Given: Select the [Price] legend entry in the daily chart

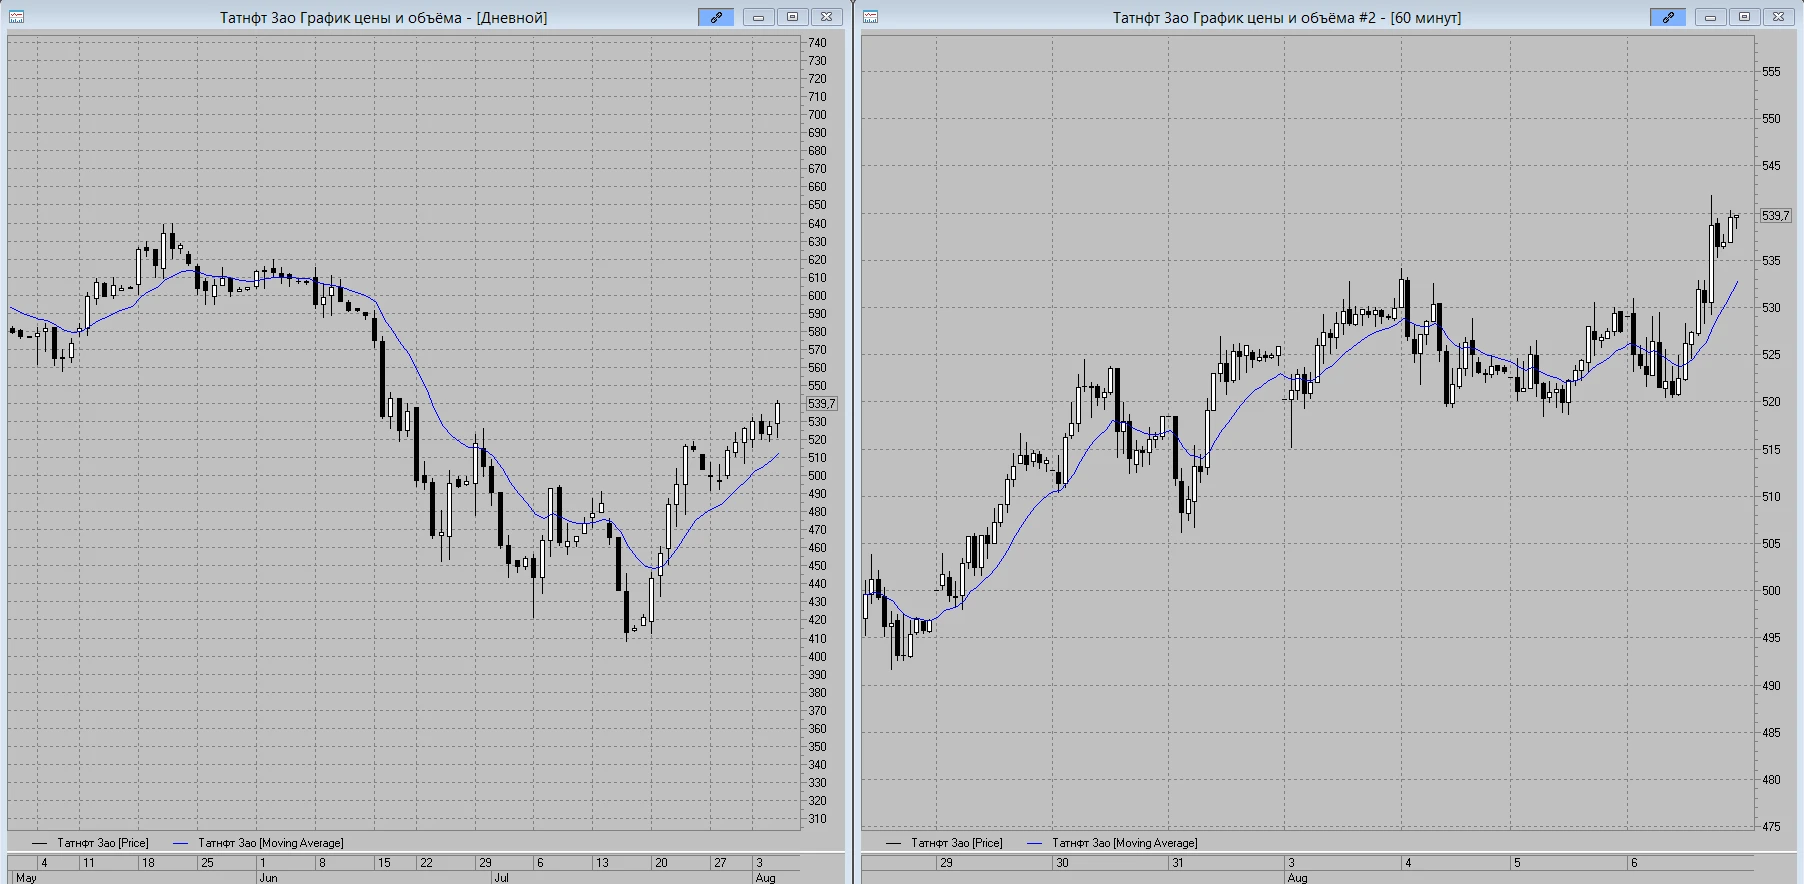Looking at the screenshot, I should pos(91,843).
